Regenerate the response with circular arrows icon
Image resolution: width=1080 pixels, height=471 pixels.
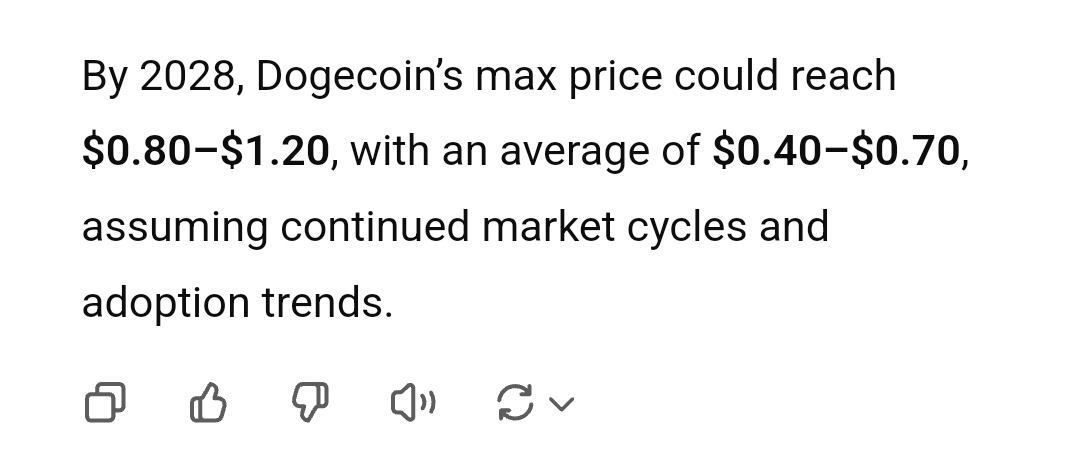pyautogui.click(x=514, y=403)
